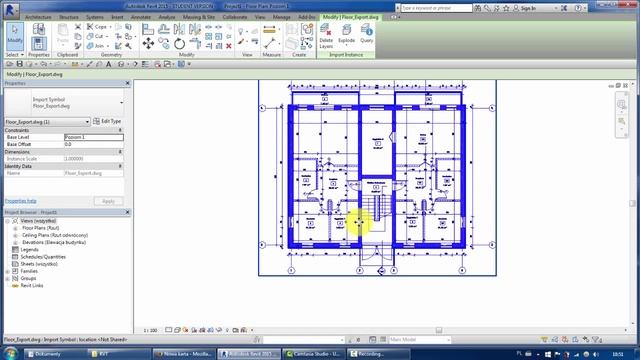Click the selection filter icon in status bar
The width and height of the screenshot is (640, 360).
[597, 340]
